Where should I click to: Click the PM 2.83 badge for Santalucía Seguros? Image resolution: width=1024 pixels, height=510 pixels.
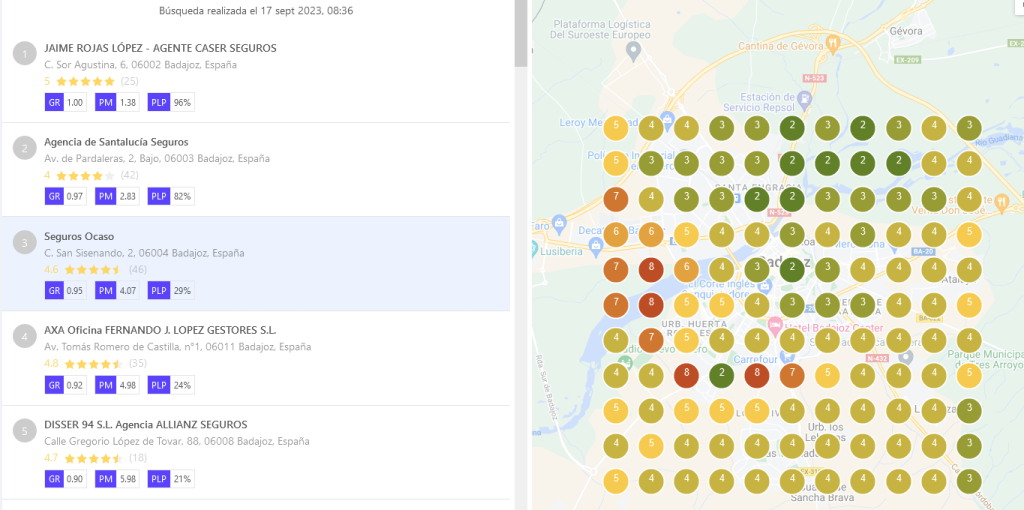117,196
